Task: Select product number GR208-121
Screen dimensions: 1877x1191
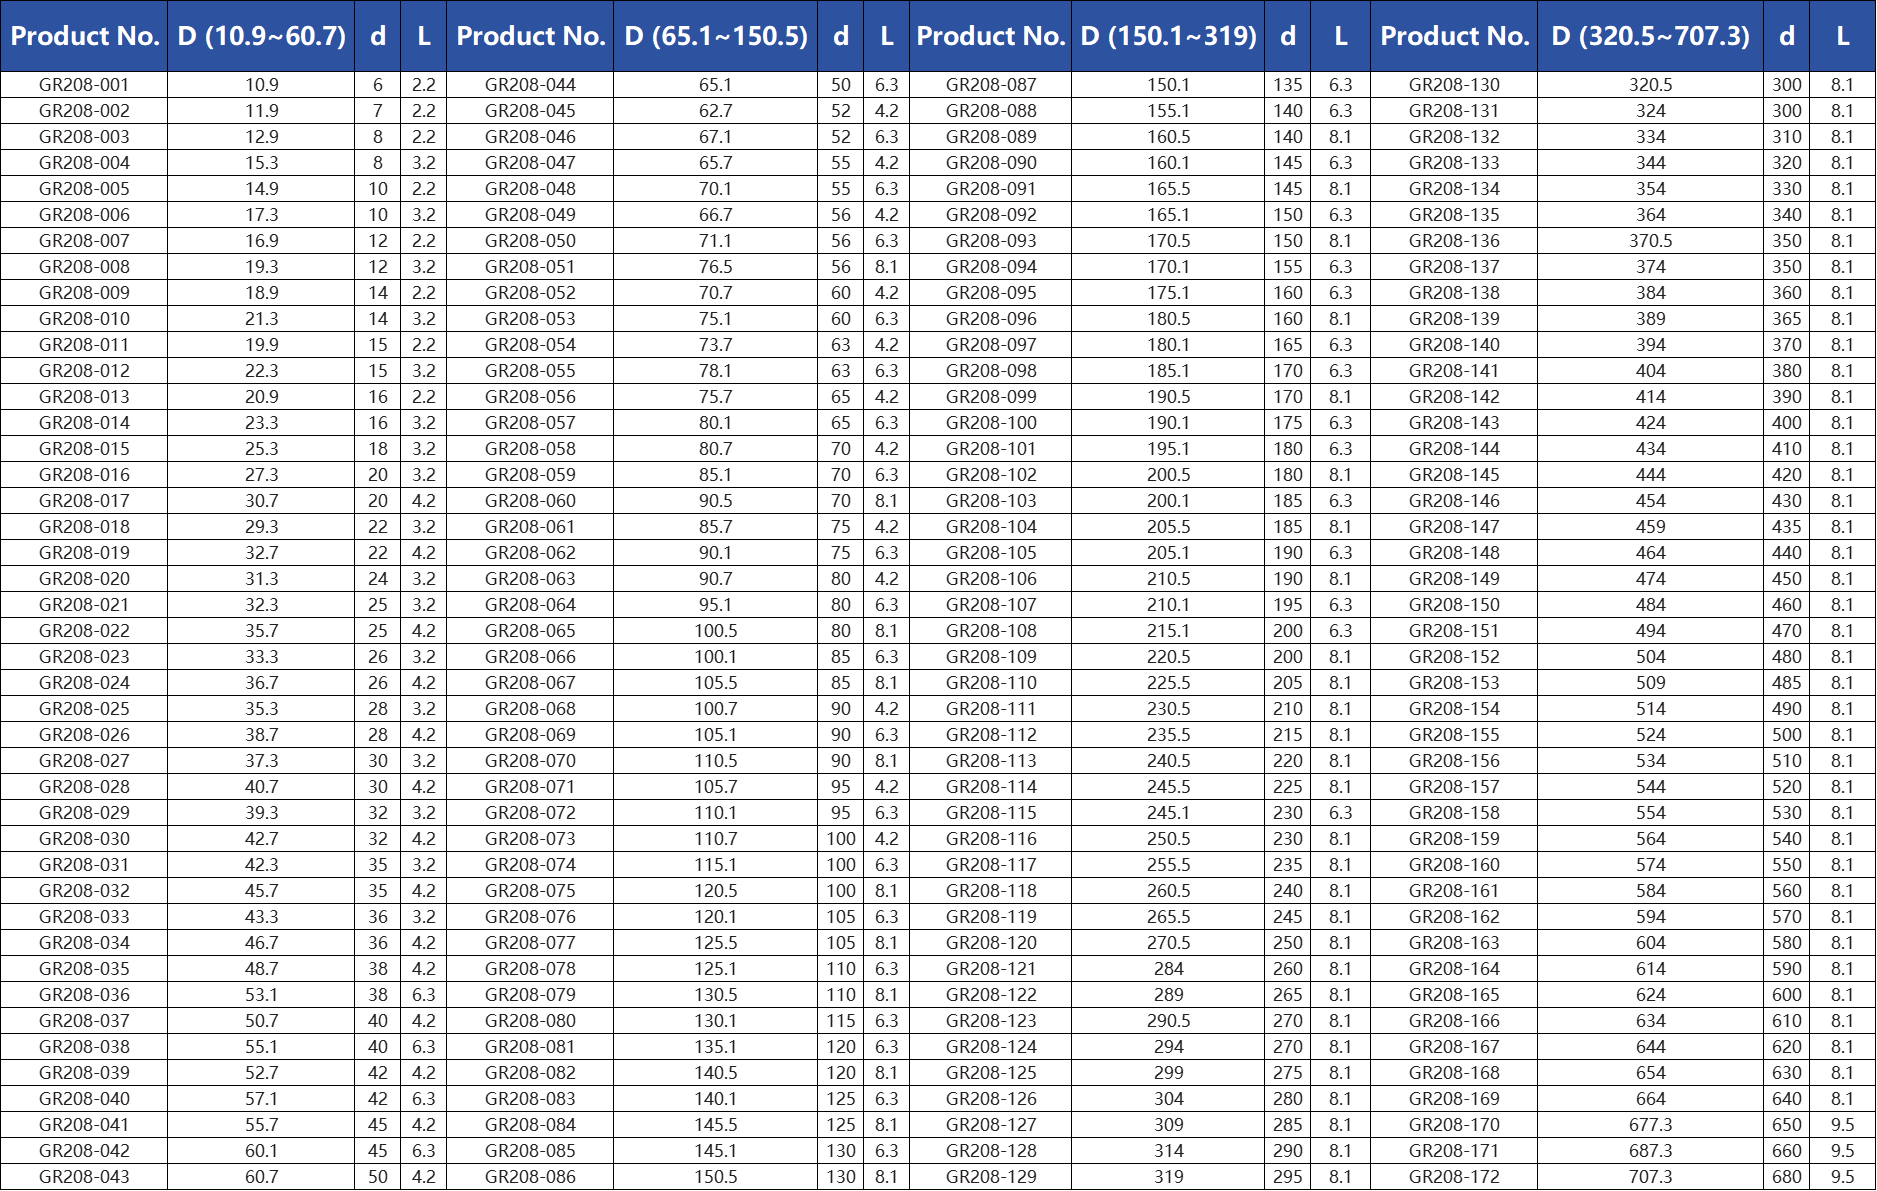Action: click(x=991, y=969)
